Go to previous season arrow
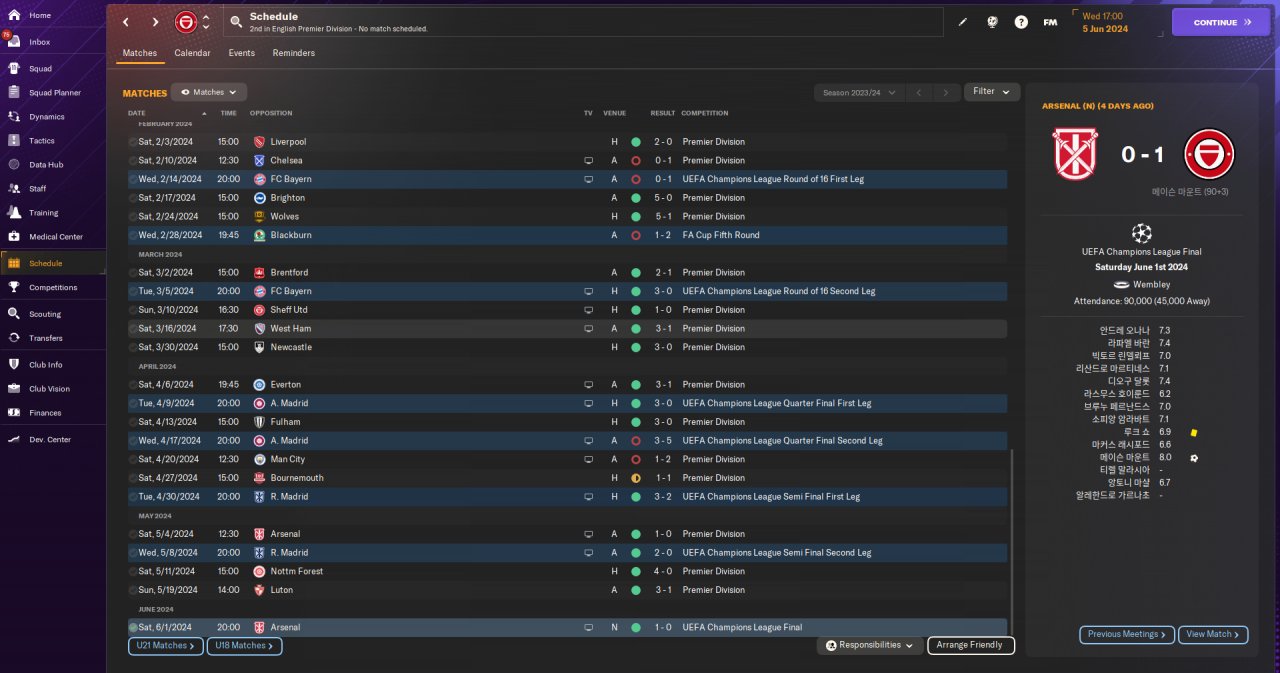 [x=920, y=92]
